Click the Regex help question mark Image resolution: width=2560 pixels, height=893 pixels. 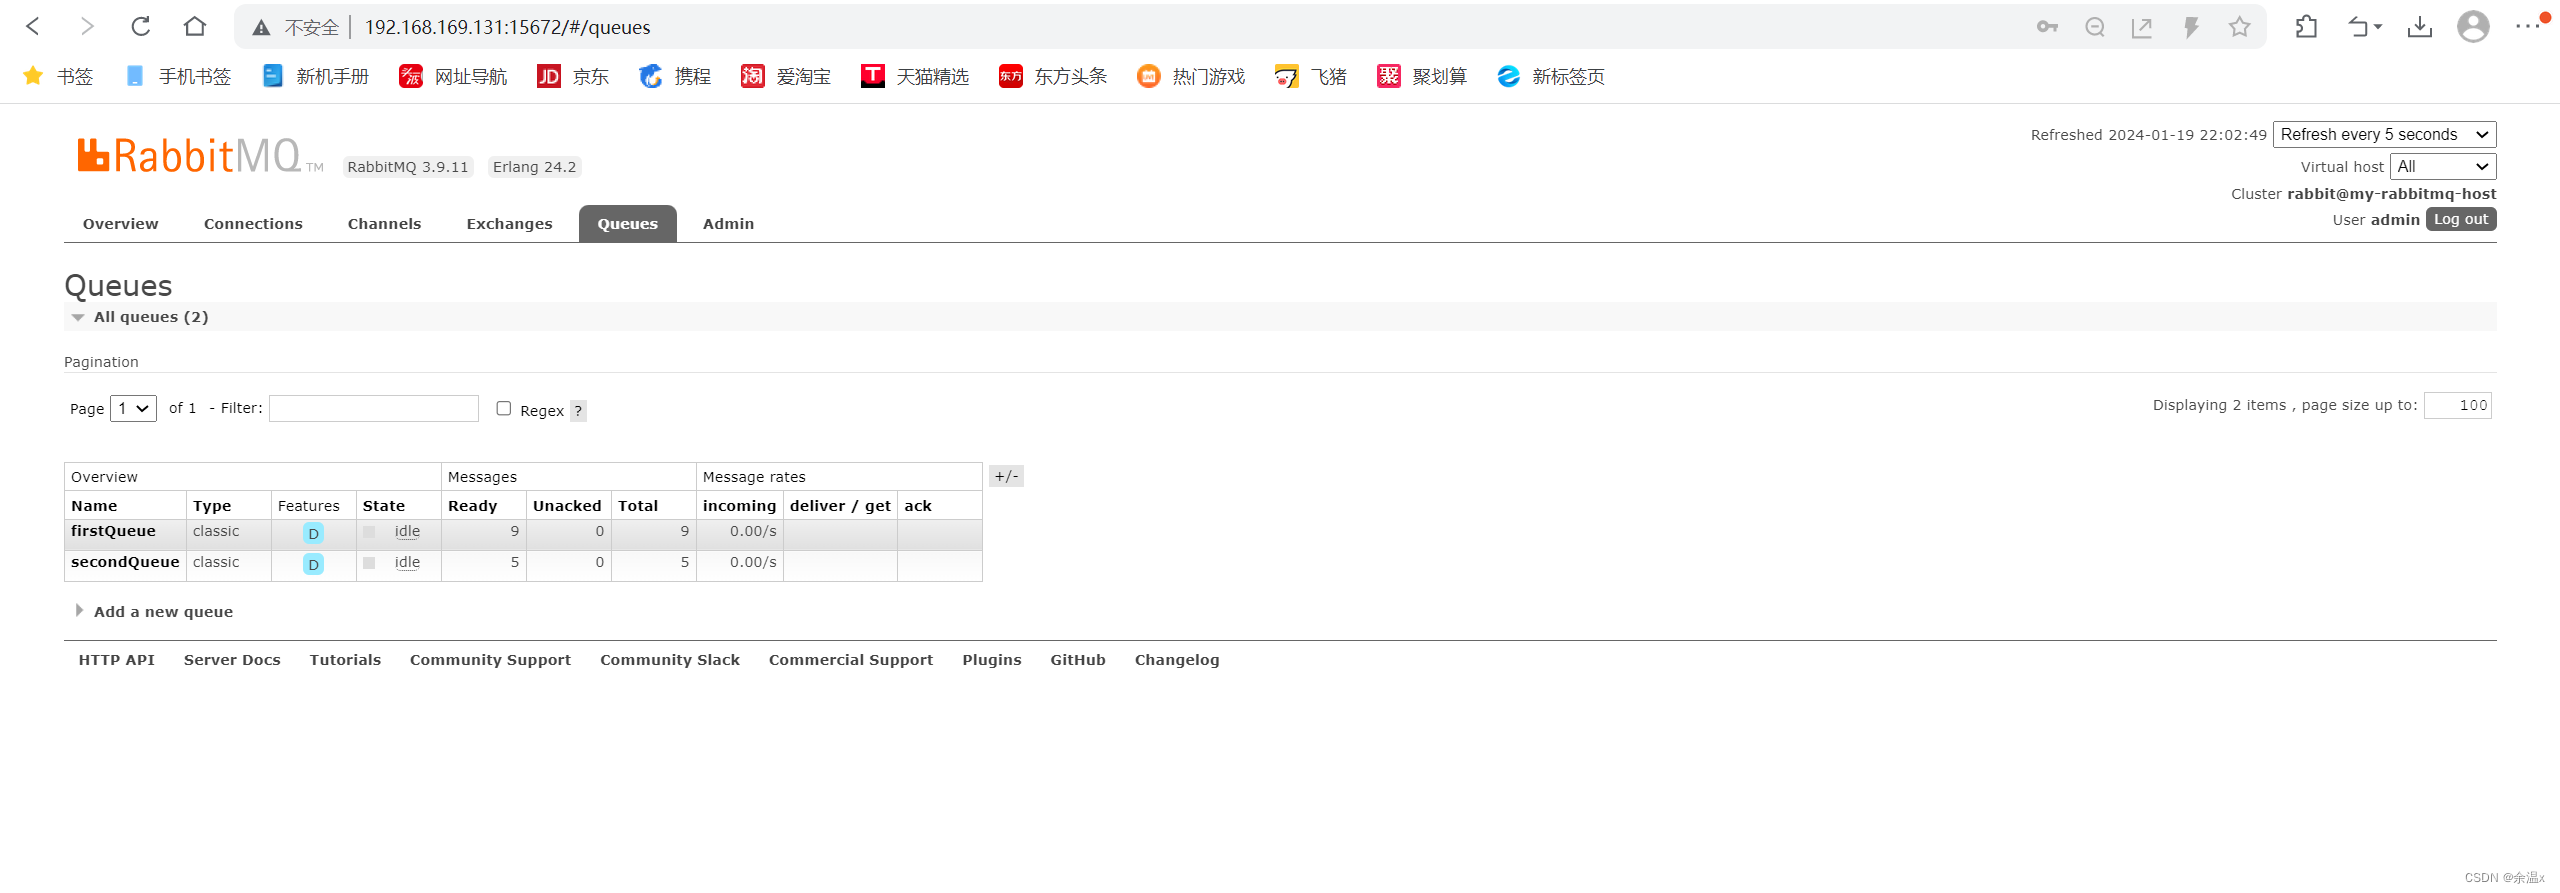pos(578,411)
